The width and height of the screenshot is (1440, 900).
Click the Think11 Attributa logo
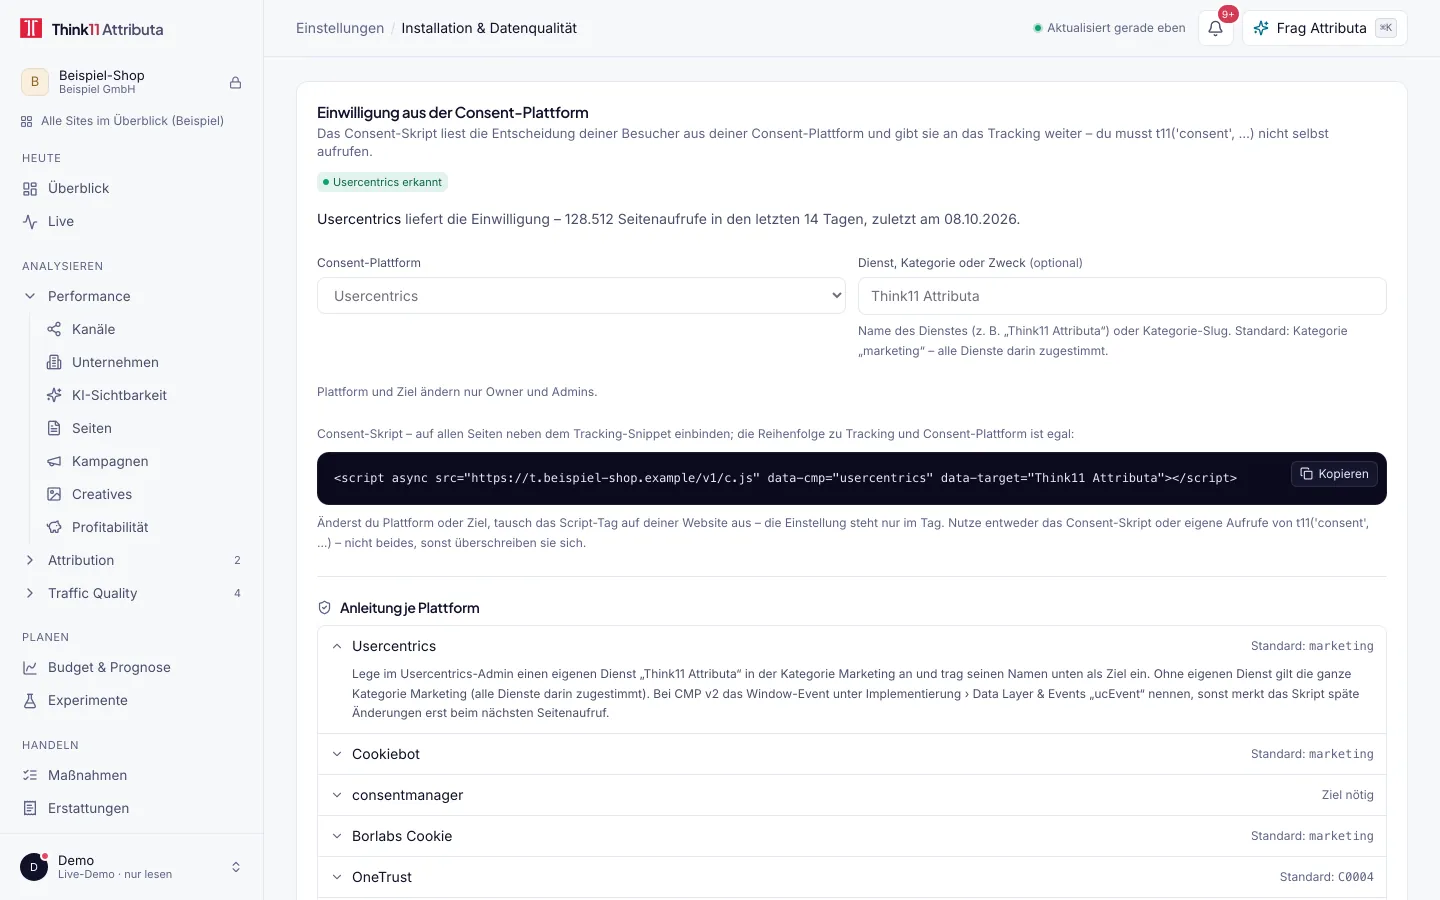[x=92, y=29]
